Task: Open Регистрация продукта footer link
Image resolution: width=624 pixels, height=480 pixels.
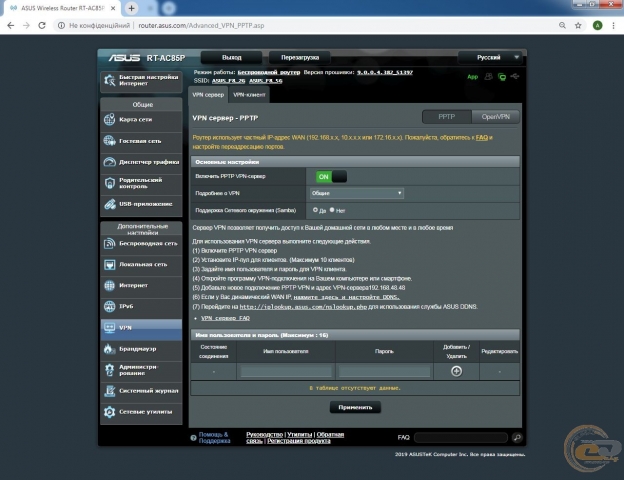Action: (x=298, y=441)
